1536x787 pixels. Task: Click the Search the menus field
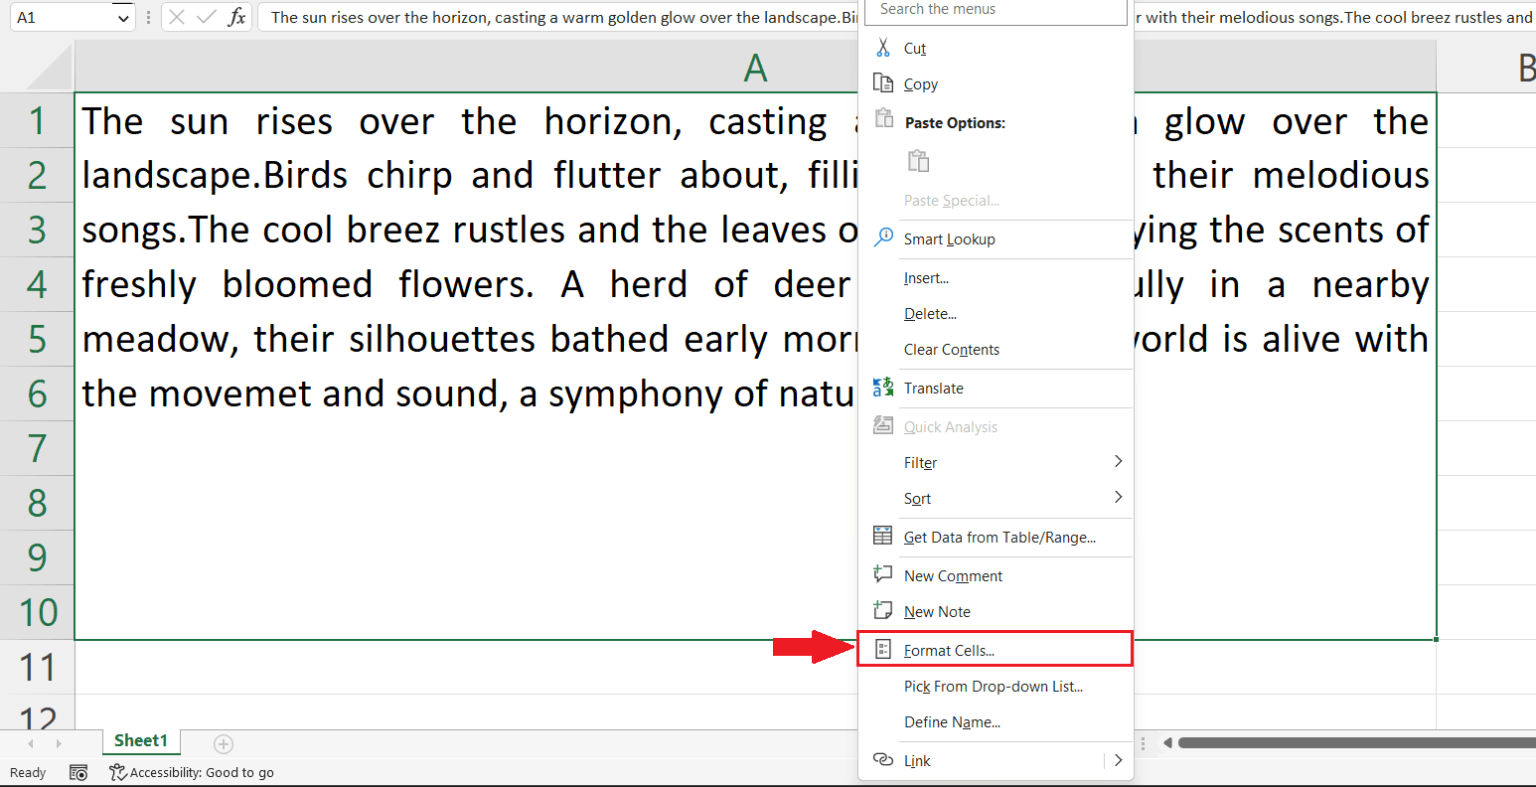[994, 10]
